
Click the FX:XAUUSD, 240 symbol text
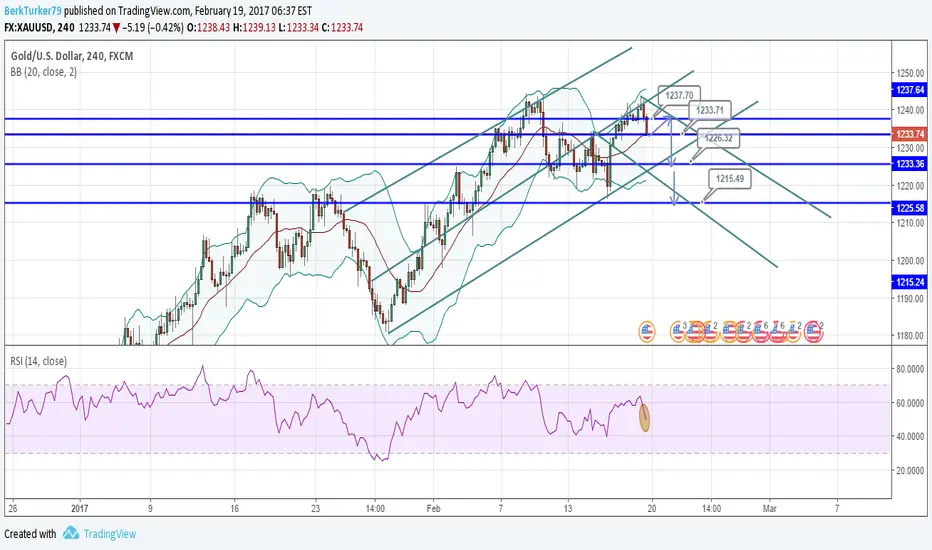(x=39, y=27)
